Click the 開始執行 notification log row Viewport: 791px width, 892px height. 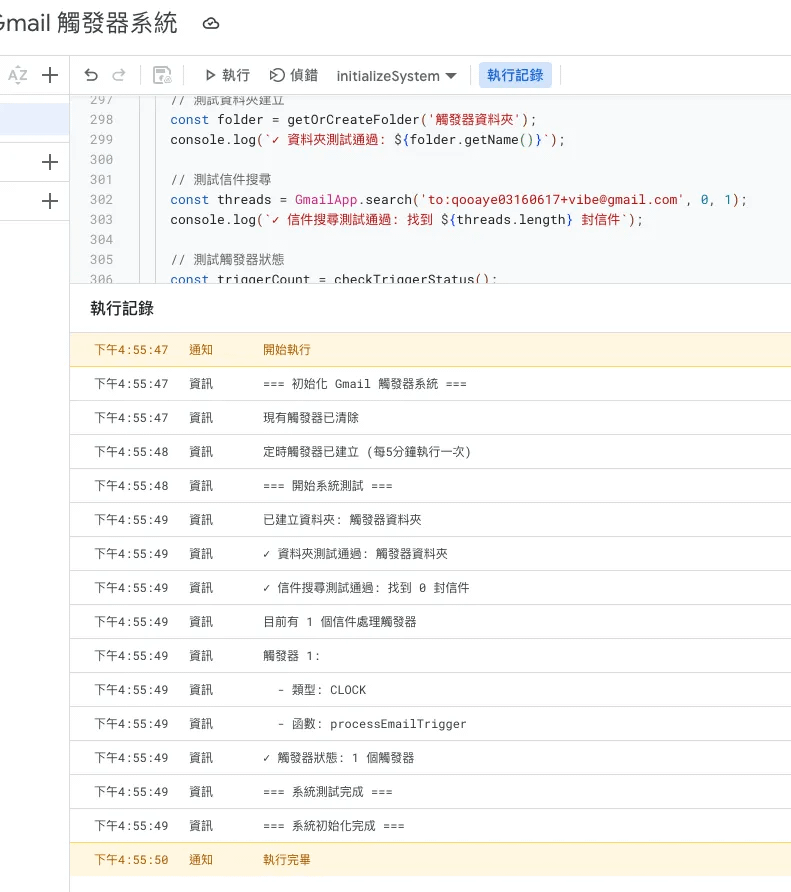coord(430,350)
